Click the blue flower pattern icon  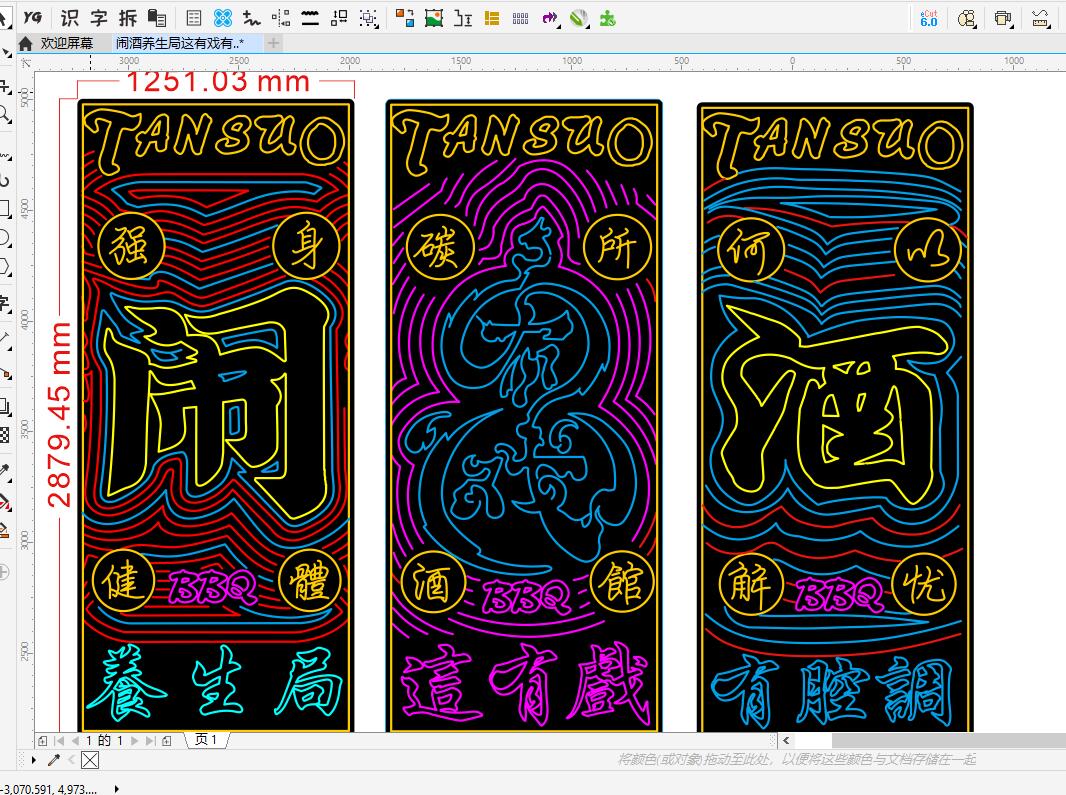coord(222,18)
